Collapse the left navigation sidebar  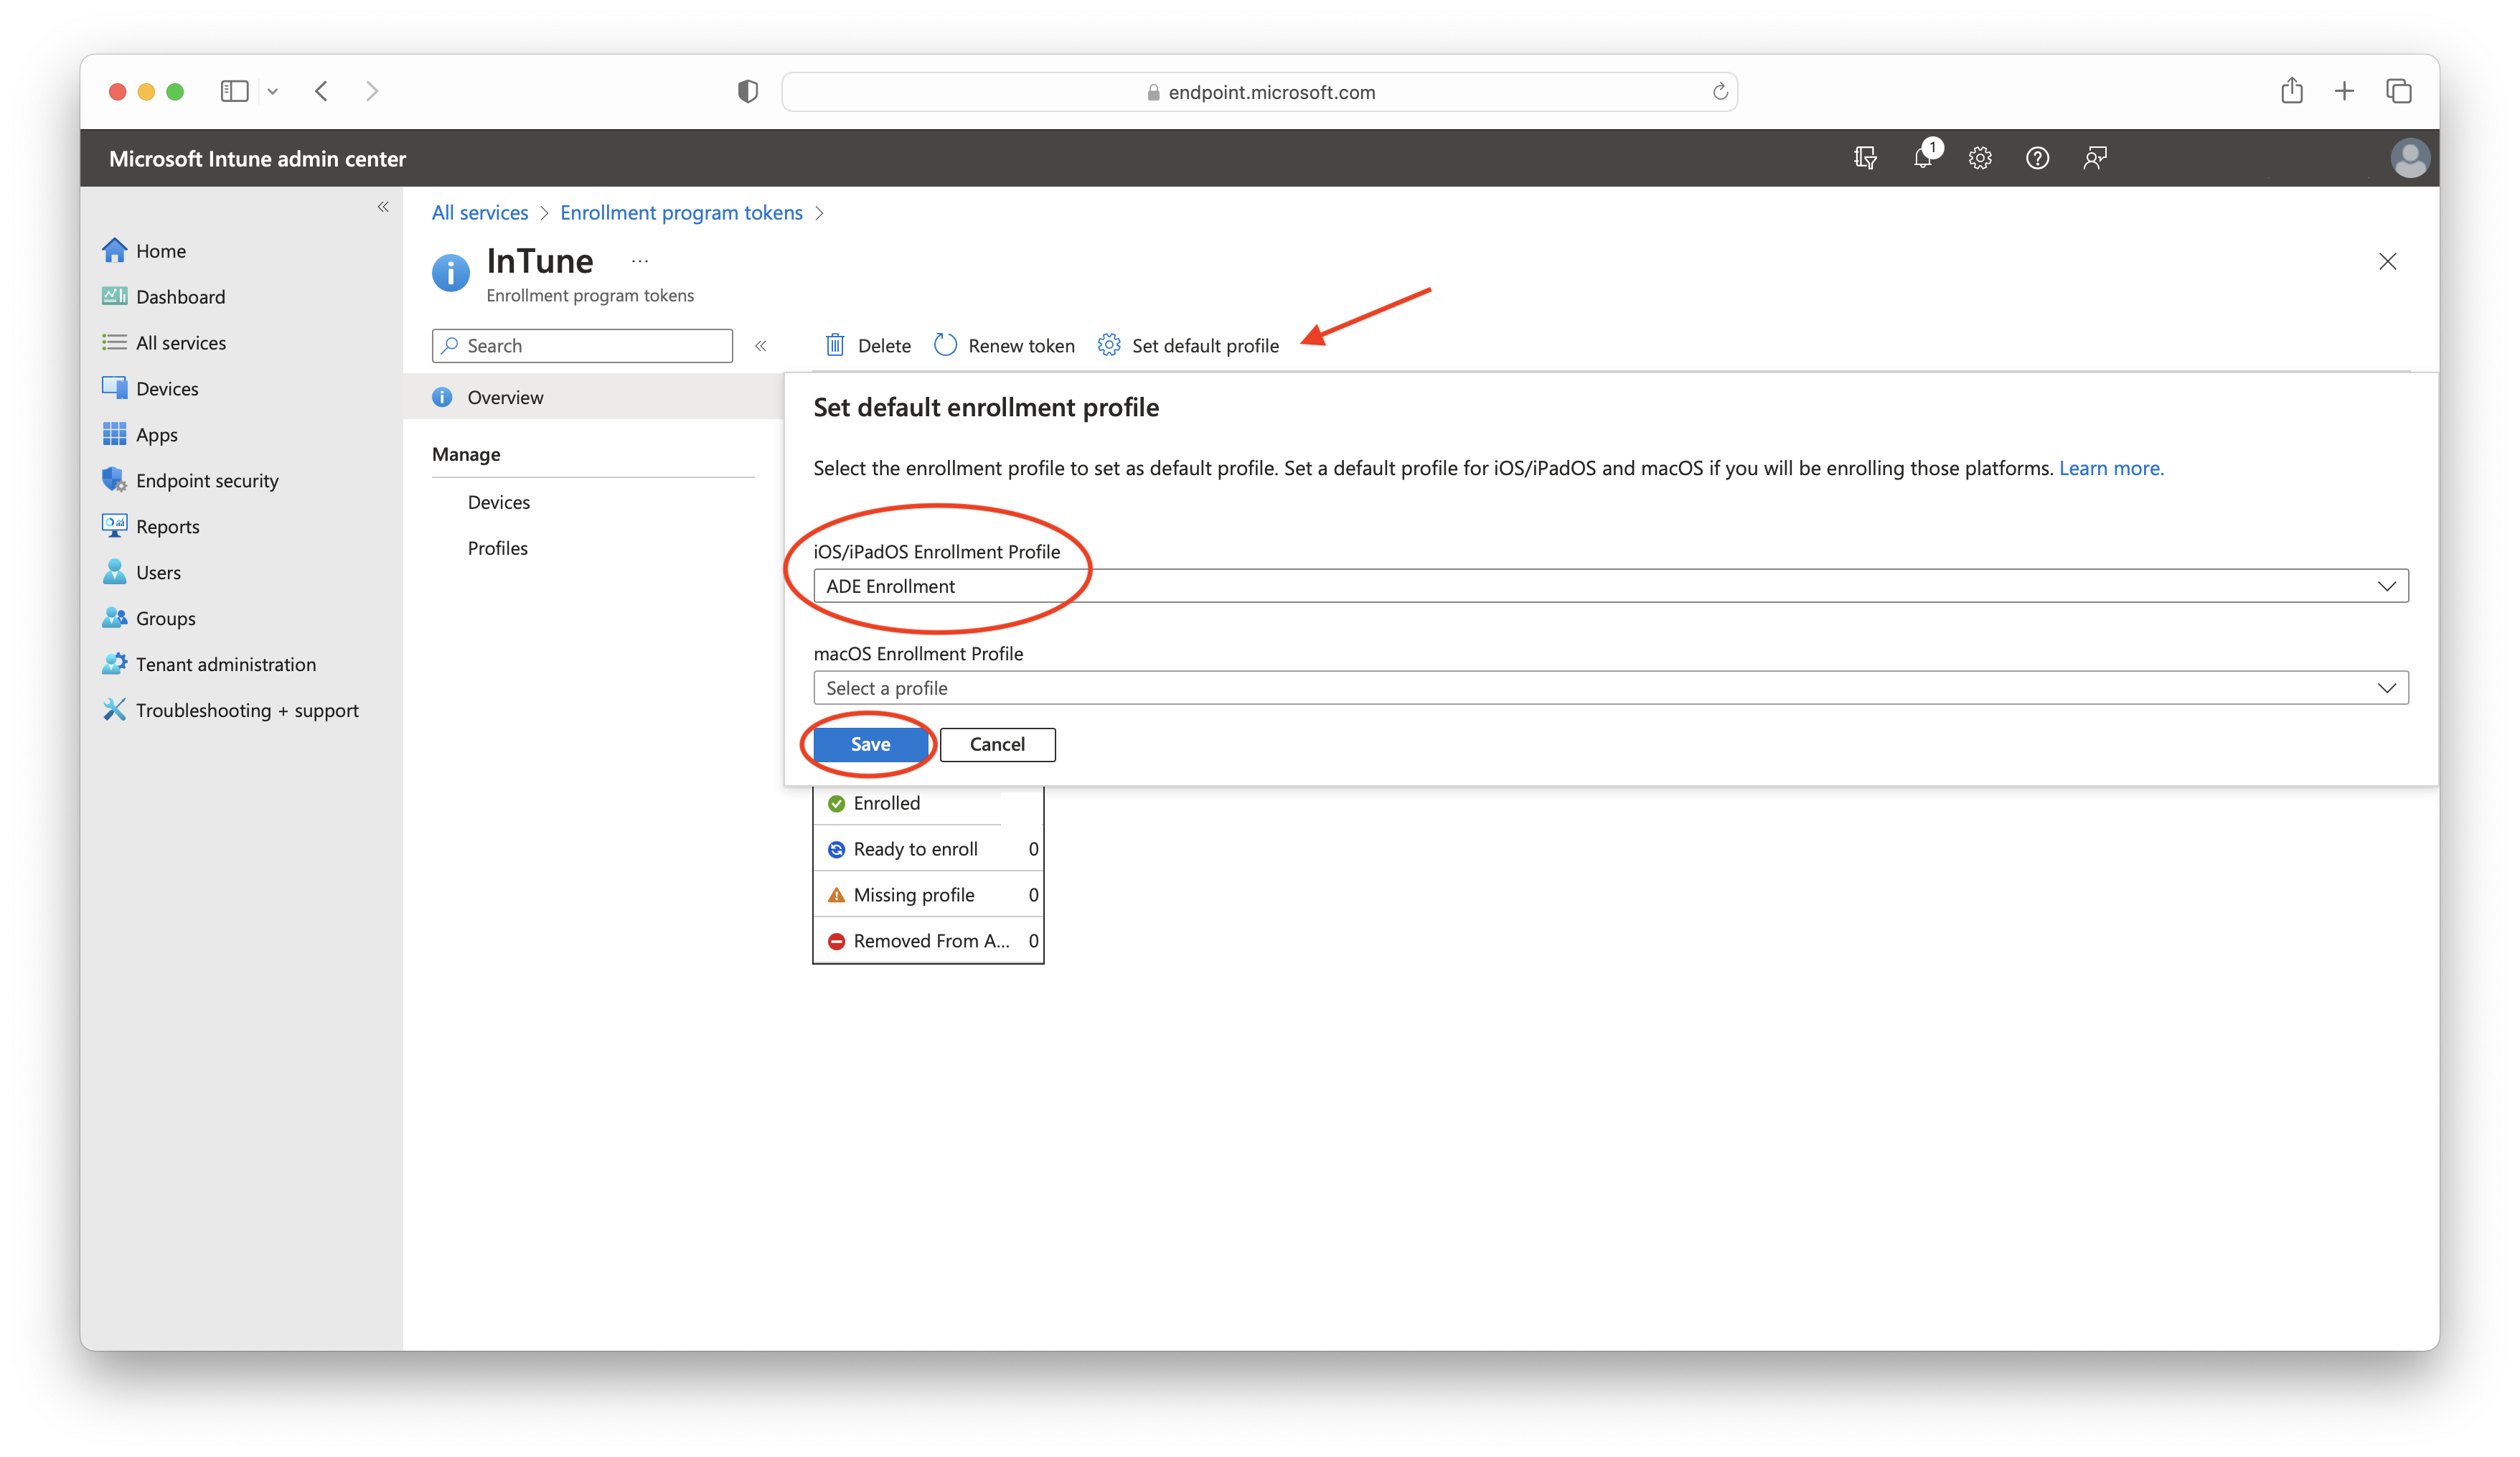click(383, 207)
